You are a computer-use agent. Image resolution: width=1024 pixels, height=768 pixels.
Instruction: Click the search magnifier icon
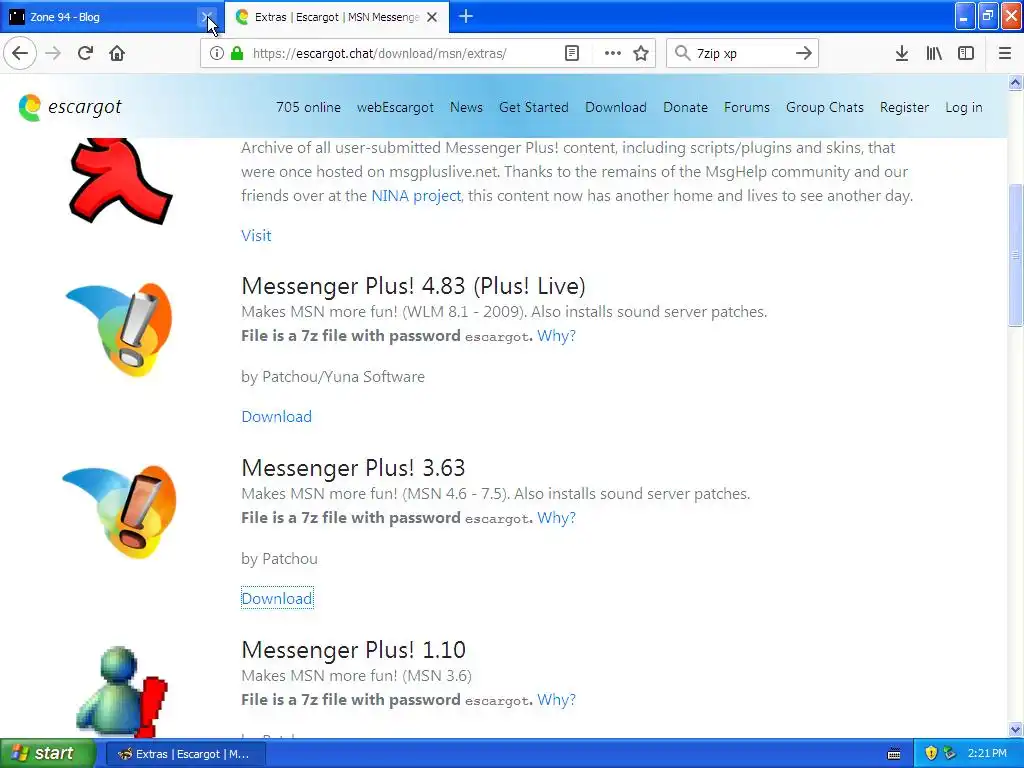coord(682,53)
